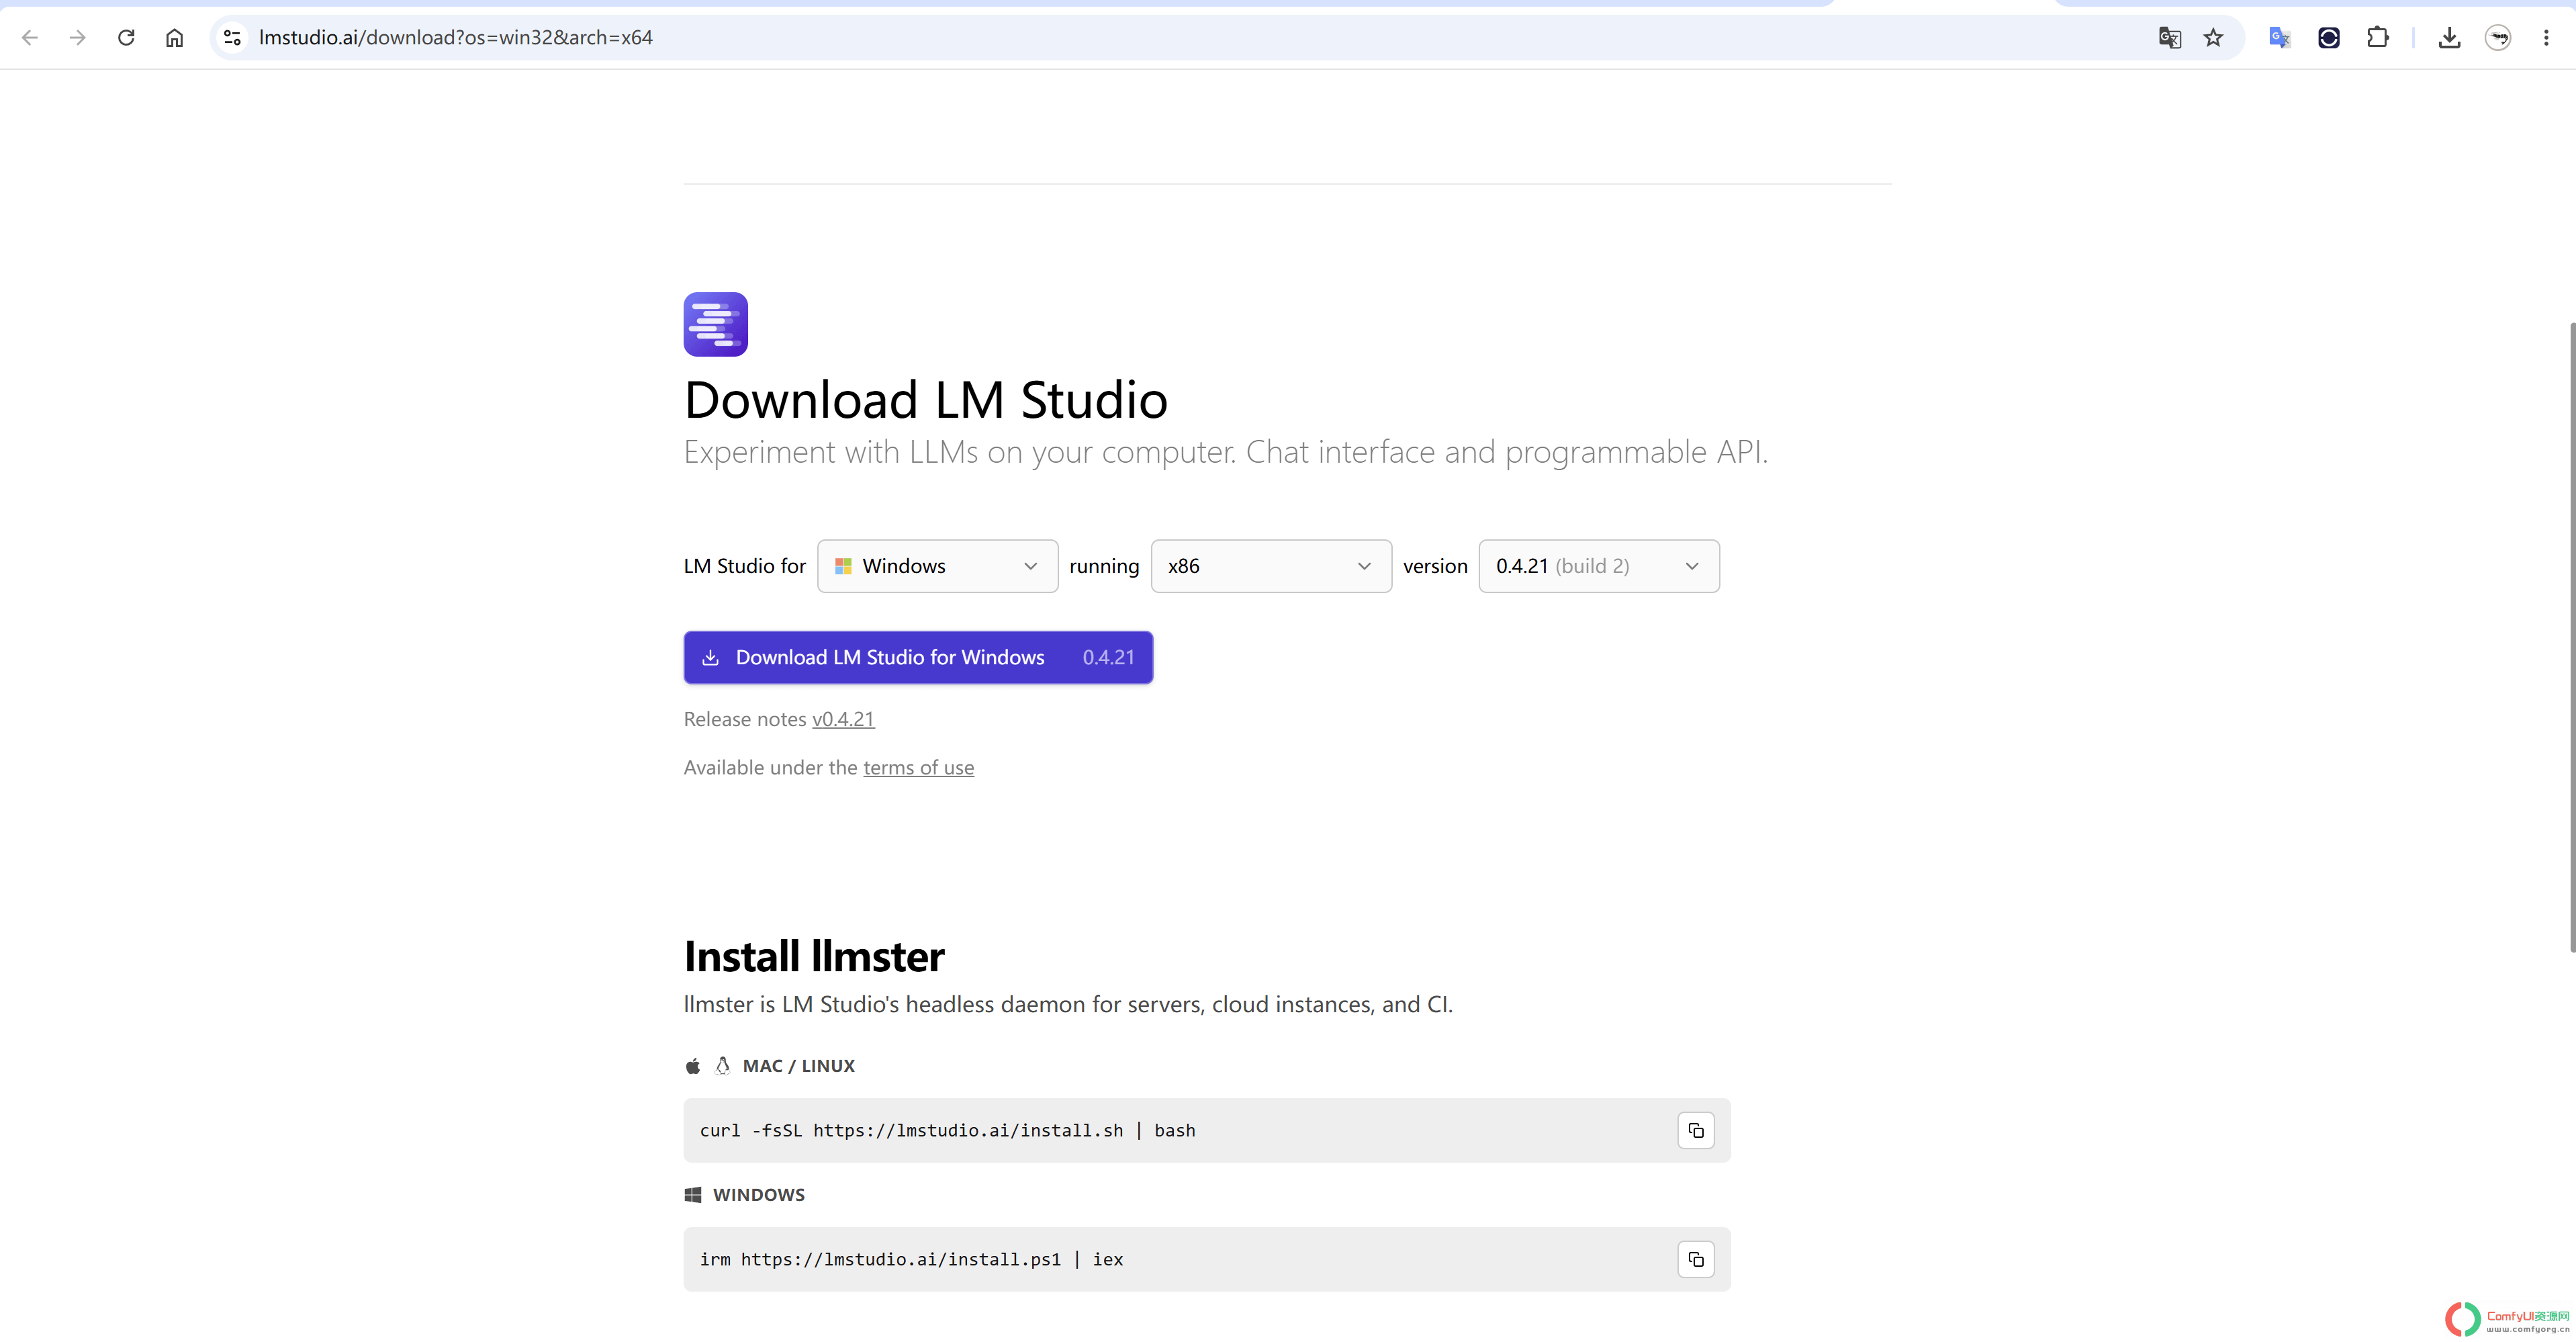Click the 'Experiment with LLMs' subtitle

1225,452
